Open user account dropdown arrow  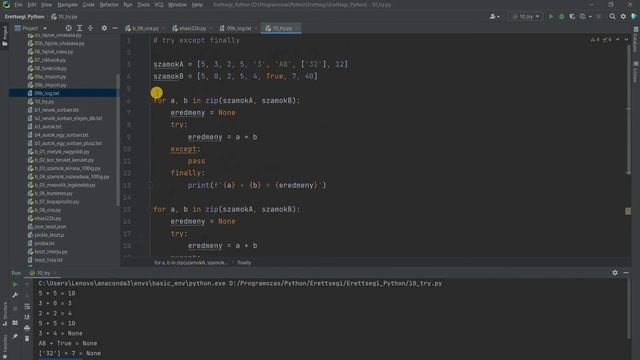point(498,17)
